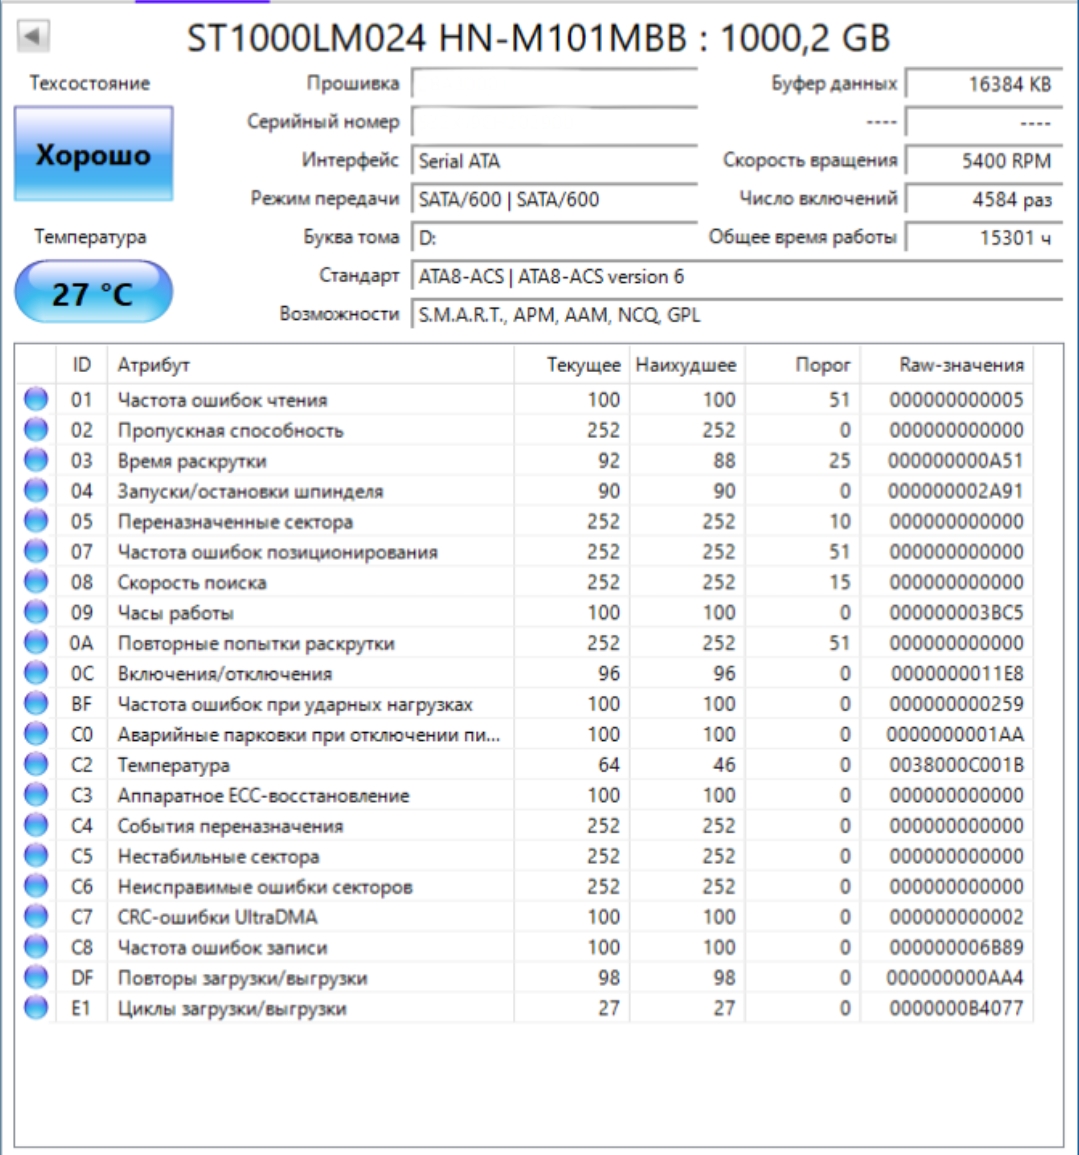Click status icon for attribute DF
Screen dimensions: 1079x1155
35,977
